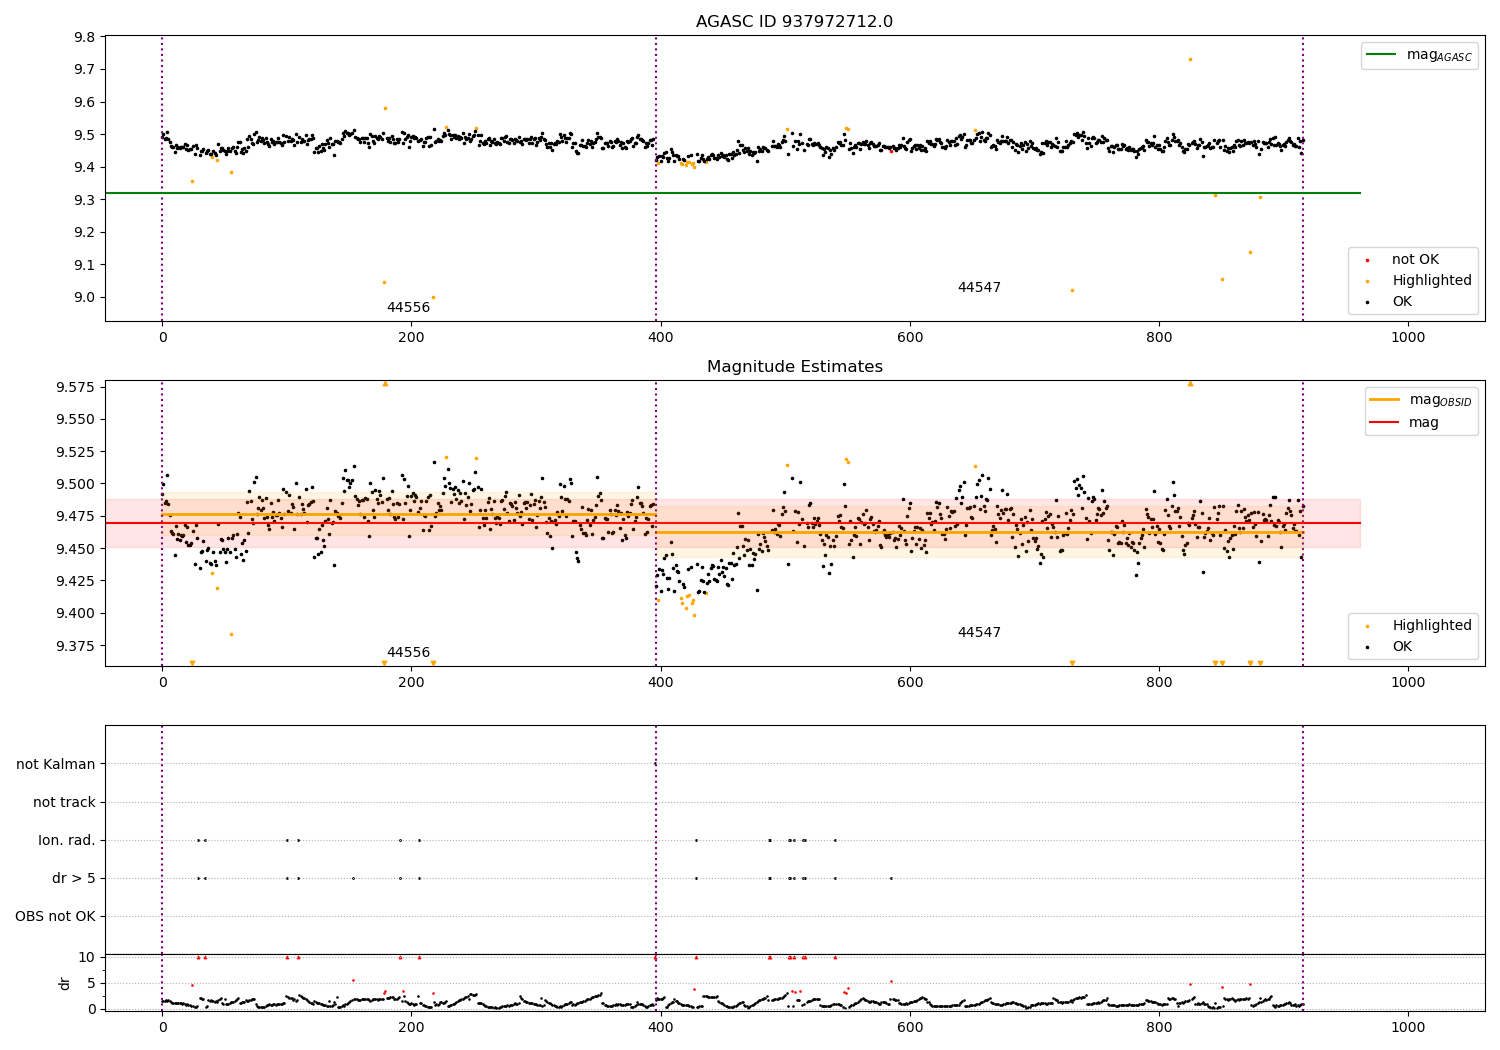Viewport: 1500px width, 1050px height.
Task: Click the 'Ion. rad.' axis label
Action: 67,841
